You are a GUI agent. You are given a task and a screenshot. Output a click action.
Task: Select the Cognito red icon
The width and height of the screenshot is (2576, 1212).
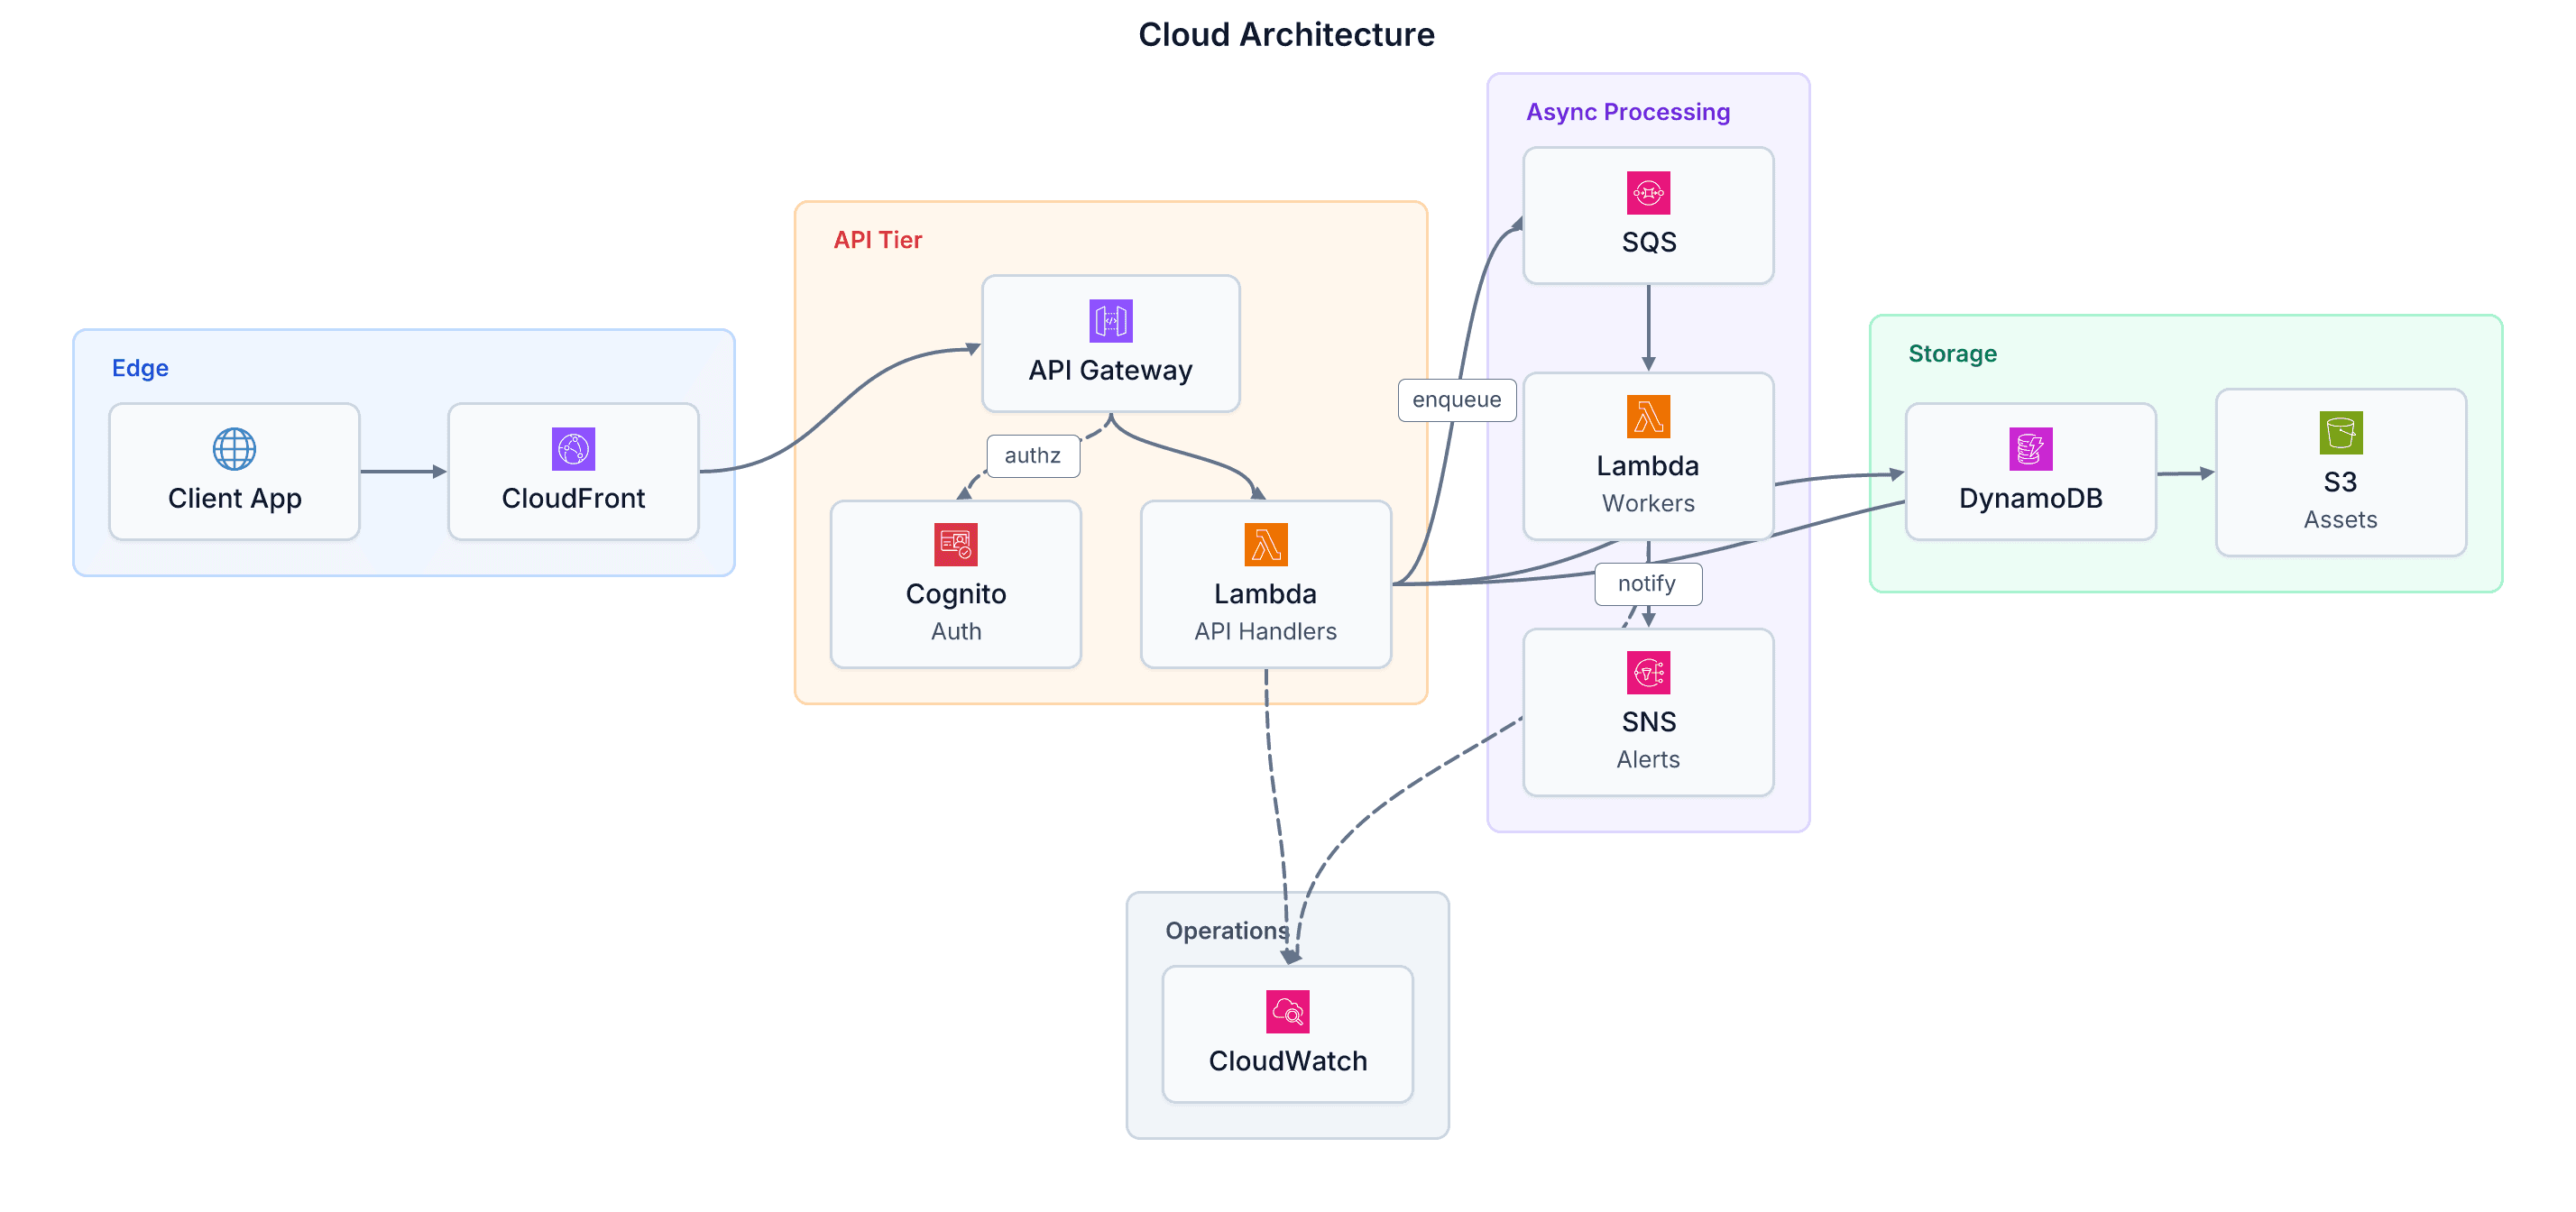[x=955, y=545]
